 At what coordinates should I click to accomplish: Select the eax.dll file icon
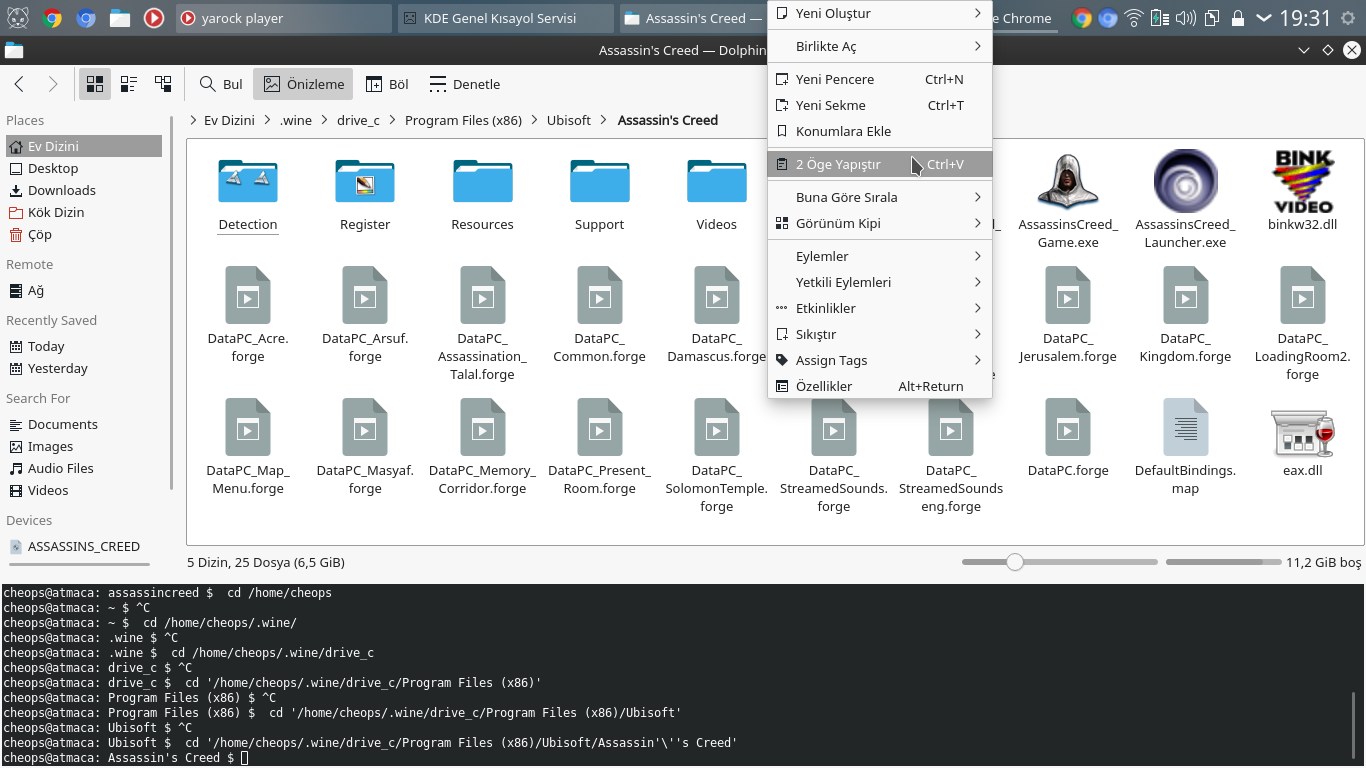1302,433
